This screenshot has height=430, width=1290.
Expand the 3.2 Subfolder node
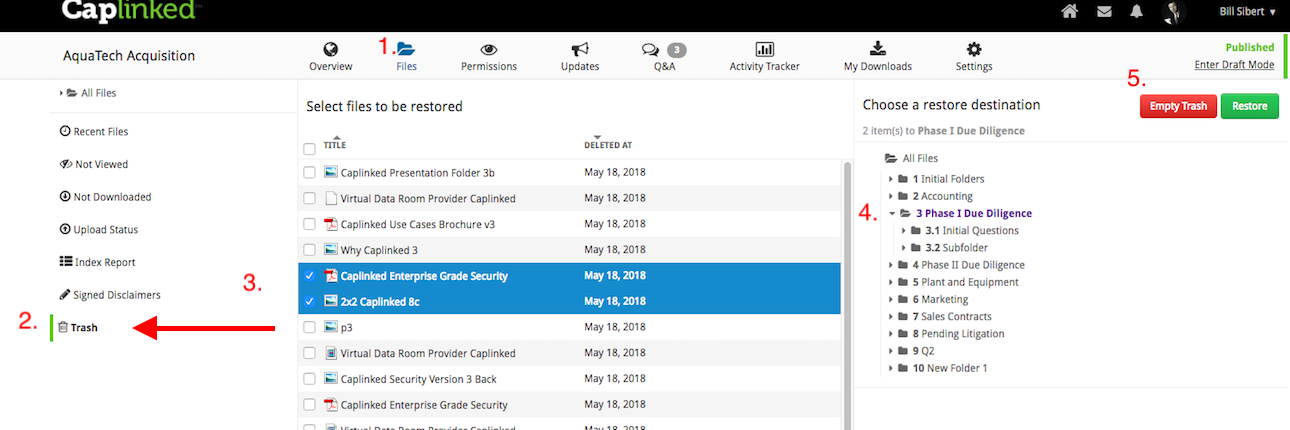(905, 247)
